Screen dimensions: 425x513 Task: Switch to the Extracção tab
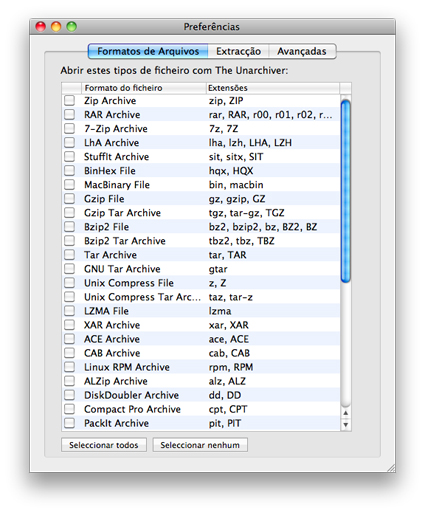click(238, 51)
